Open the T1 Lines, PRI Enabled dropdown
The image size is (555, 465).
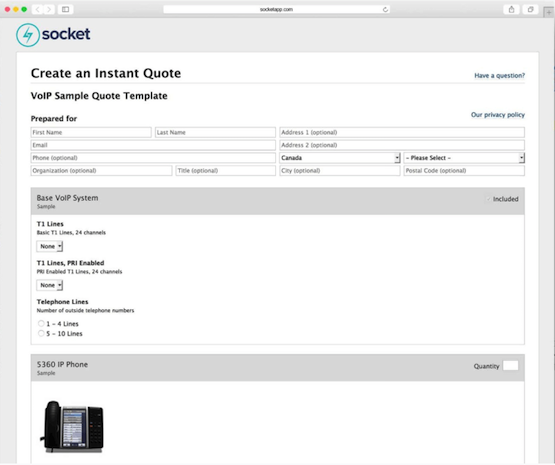point(50,285)
